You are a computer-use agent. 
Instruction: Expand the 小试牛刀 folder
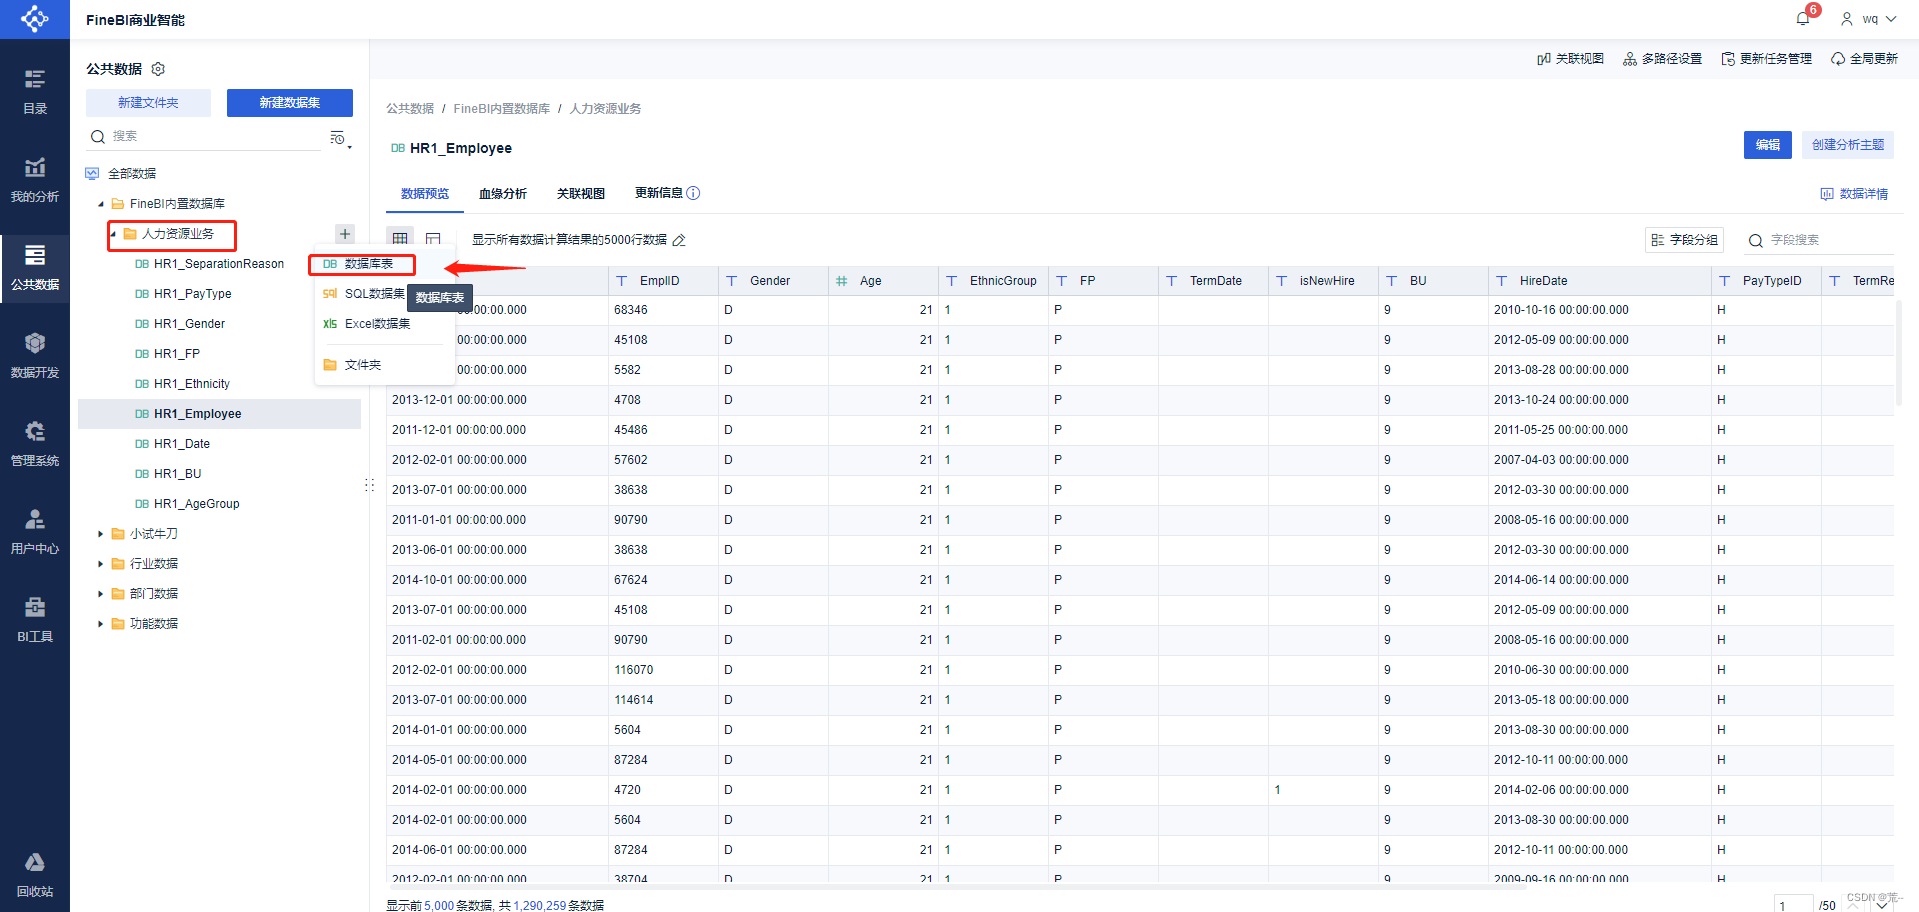(x=101, y=534)
